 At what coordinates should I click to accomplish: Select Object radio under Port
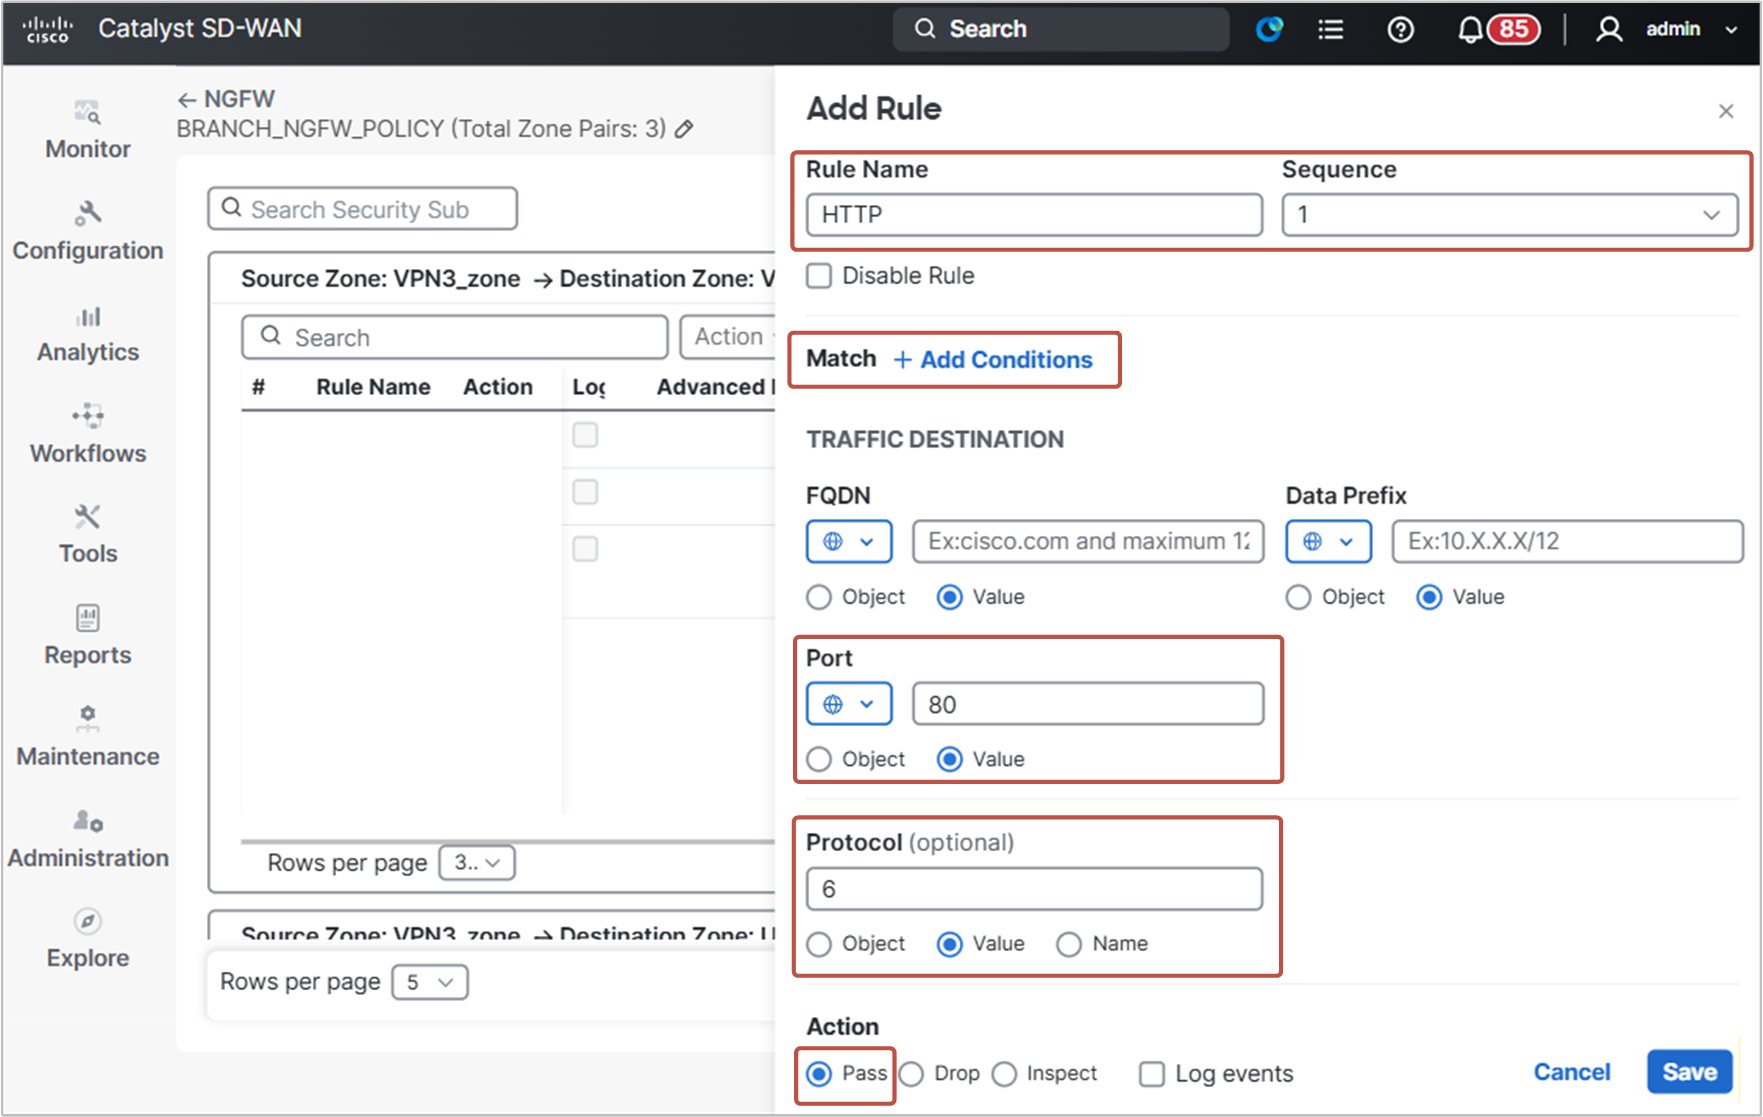819,760
